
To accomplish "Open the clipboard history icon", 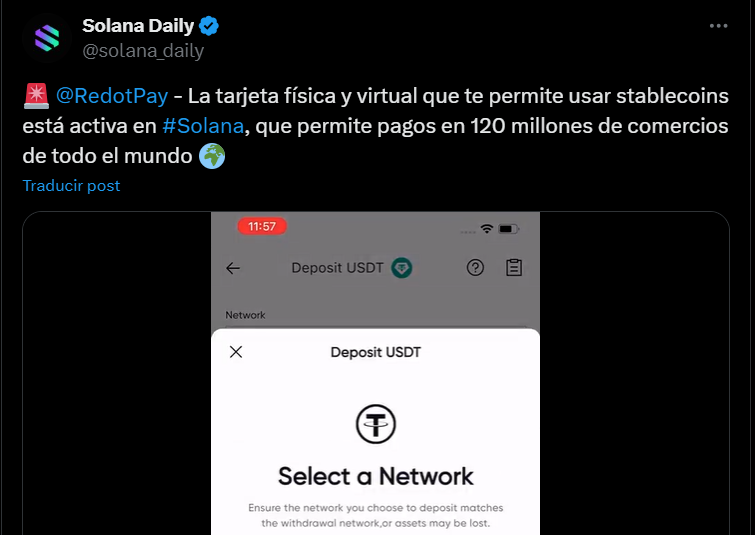I will [x=514, y=268].
